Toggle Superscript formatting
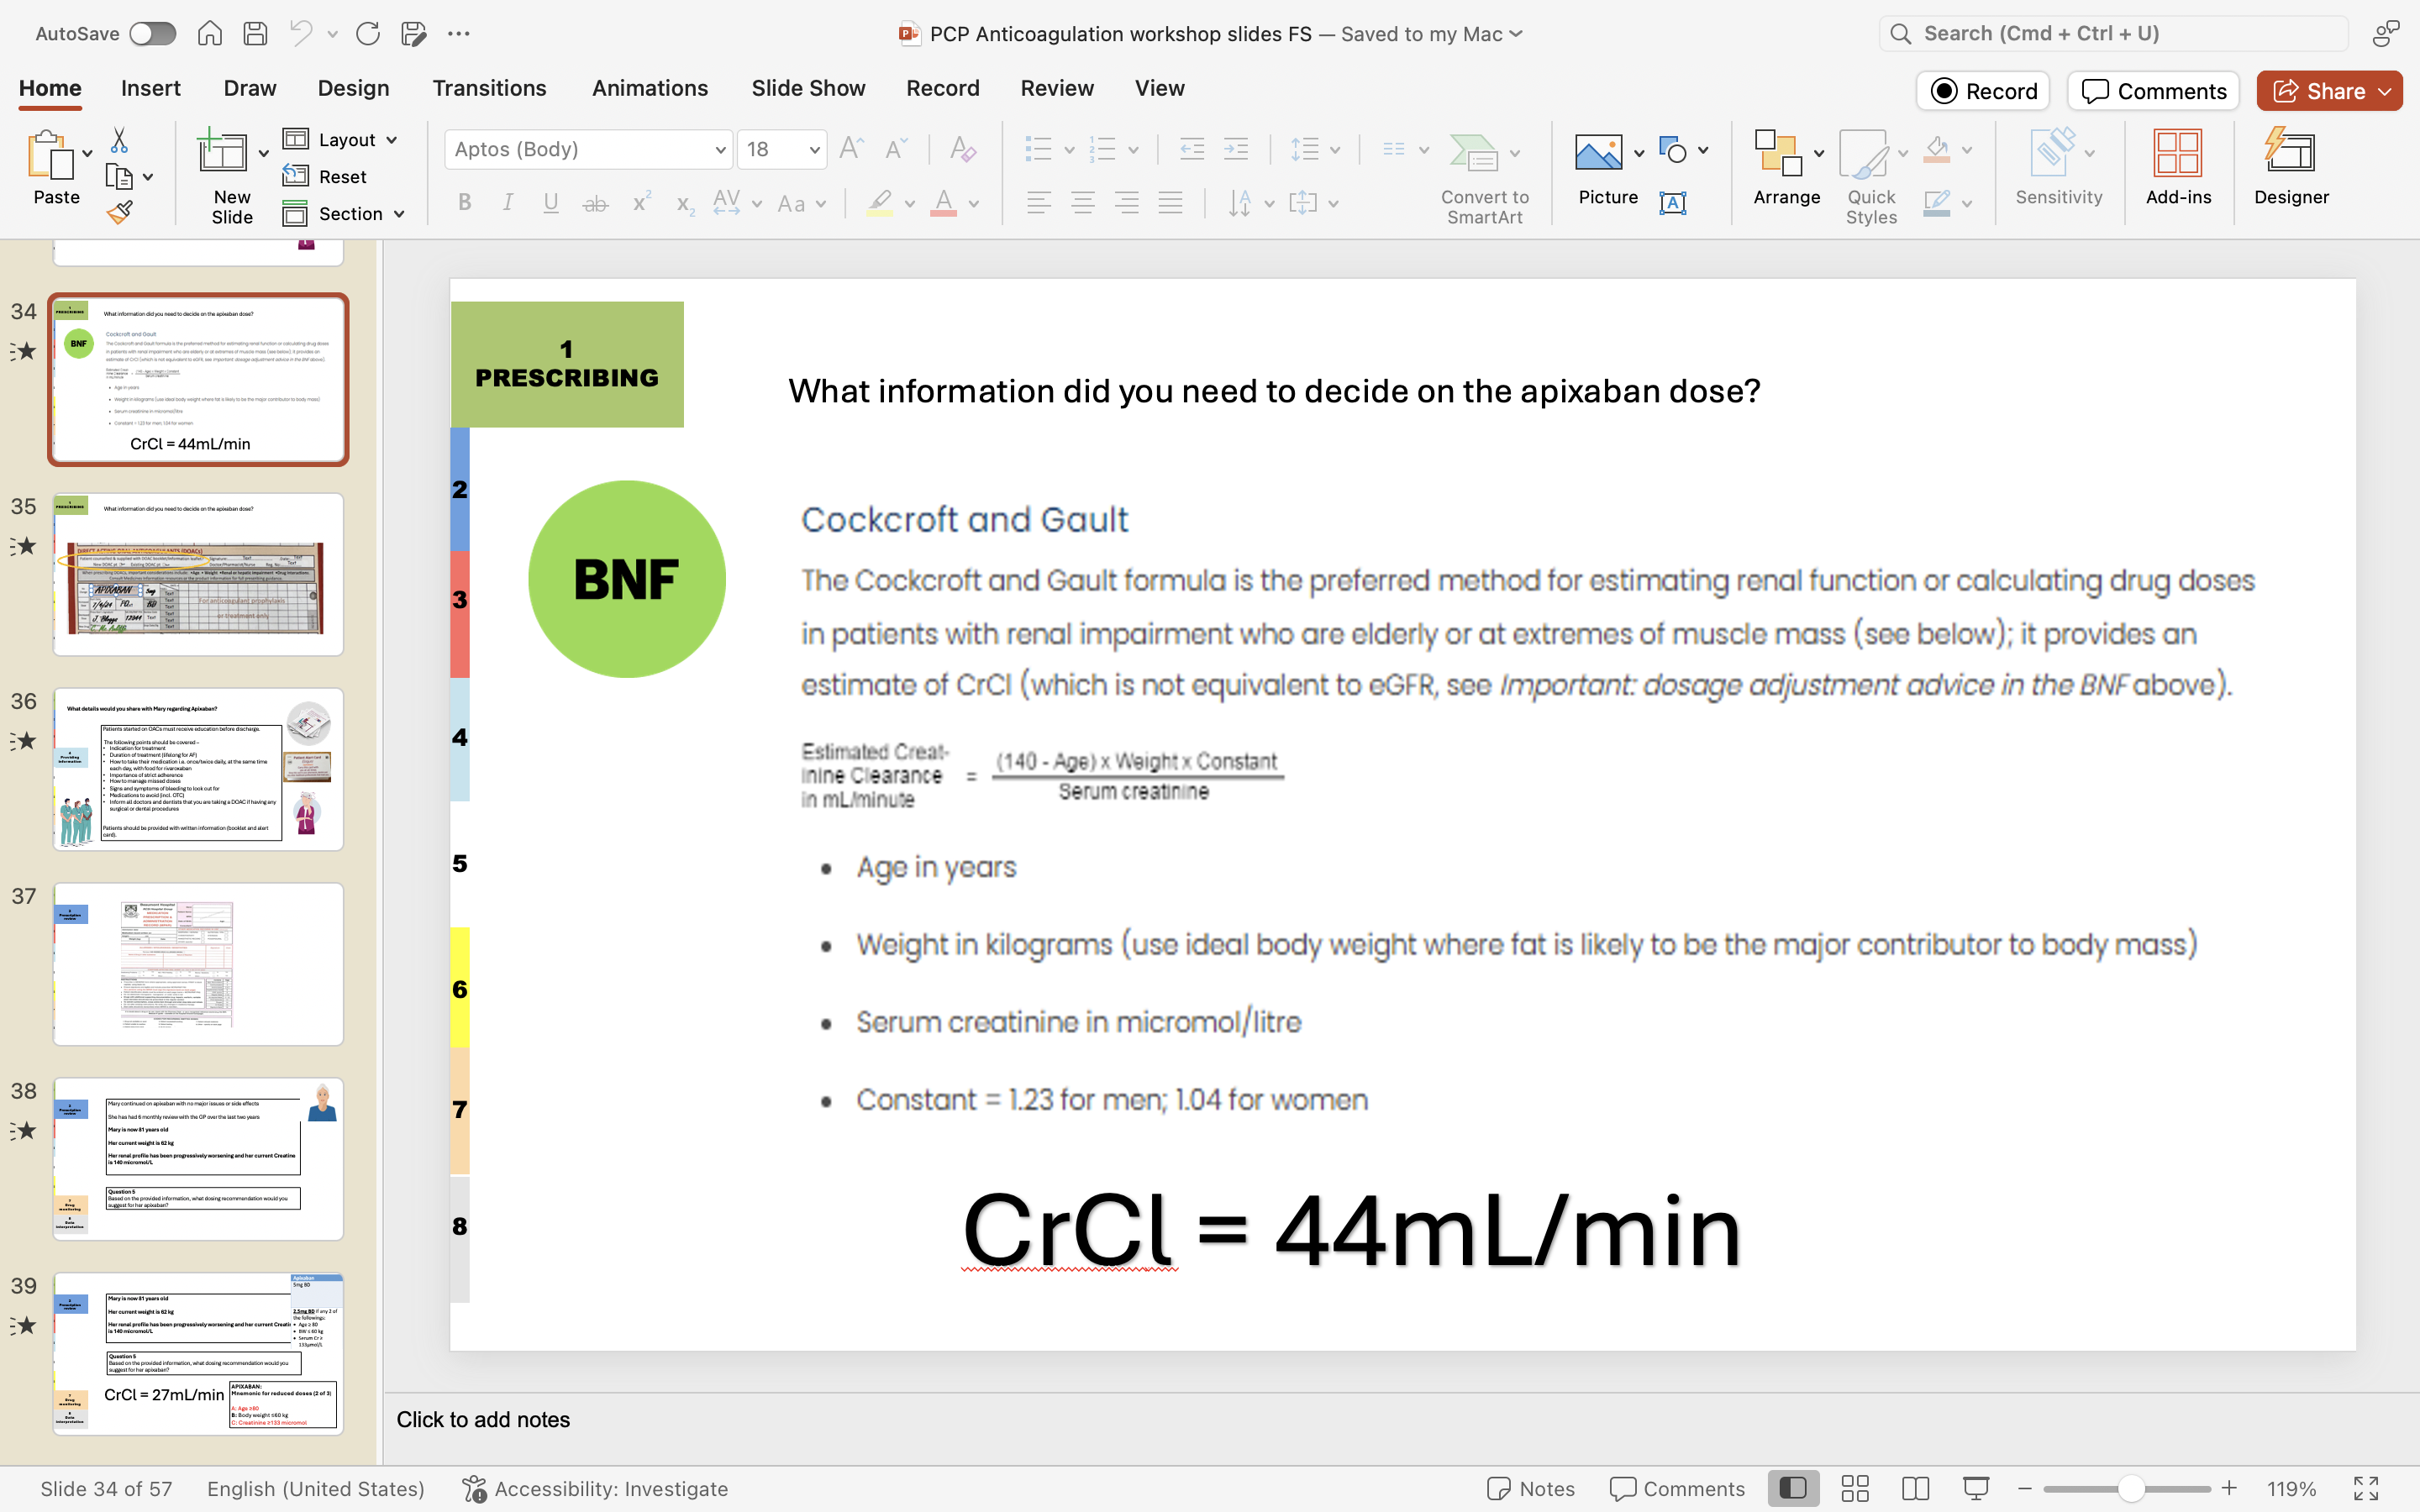 point(641,201)
